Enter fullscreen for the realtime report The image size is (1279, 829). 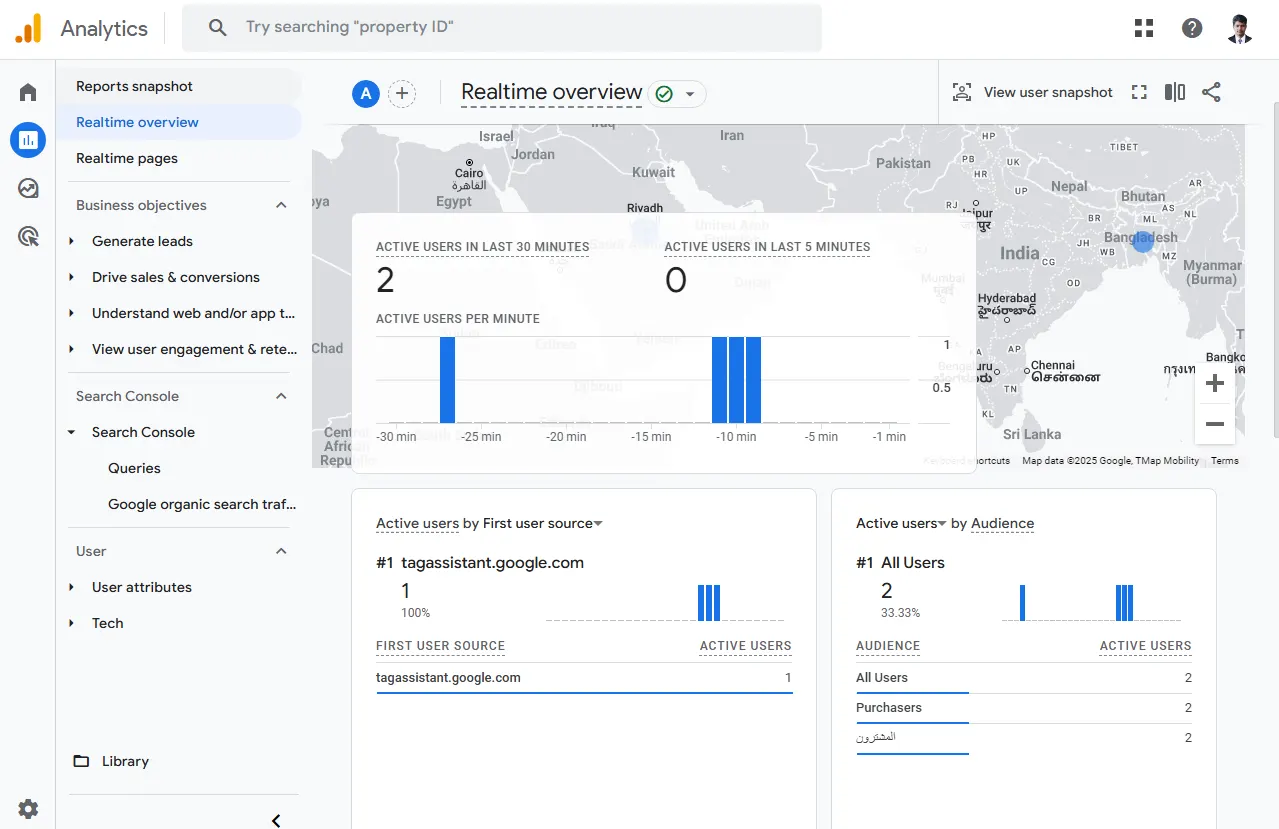point(1139,92)
